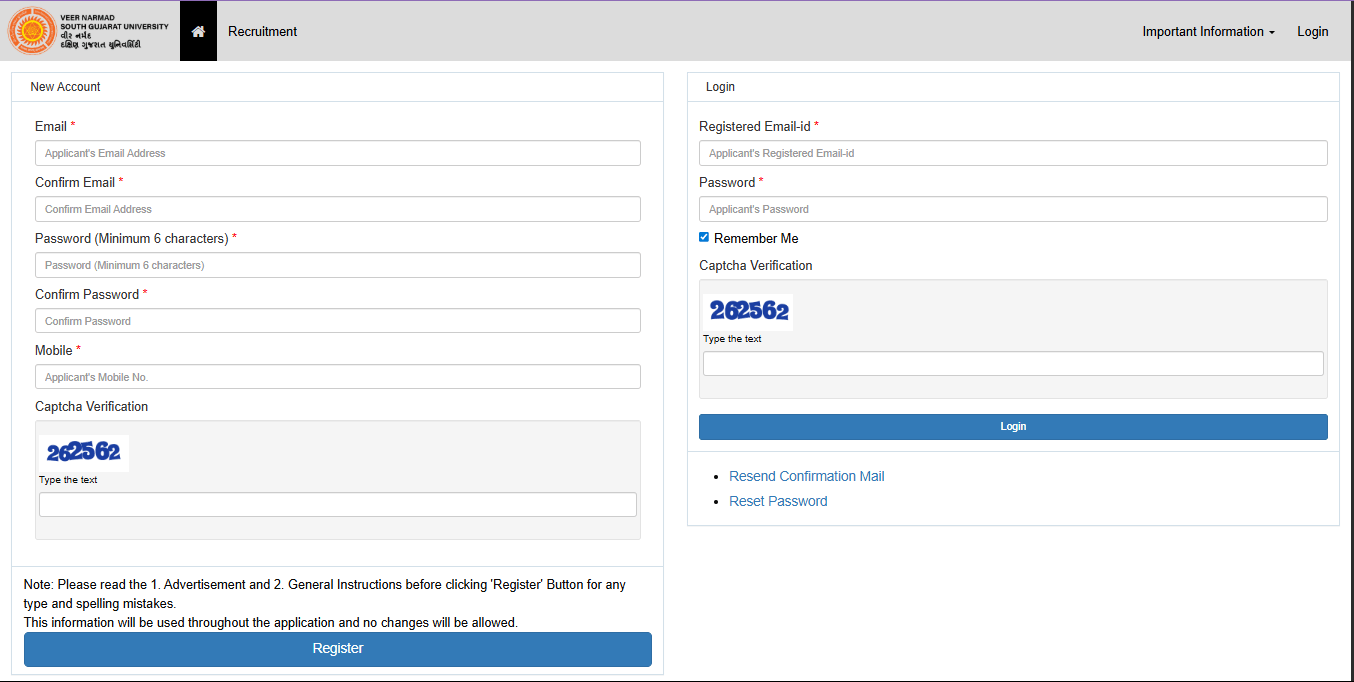This screenshot has width=1354, height=682.
Task: Select the Registered Email-id field
Action: pos(1012,153)
